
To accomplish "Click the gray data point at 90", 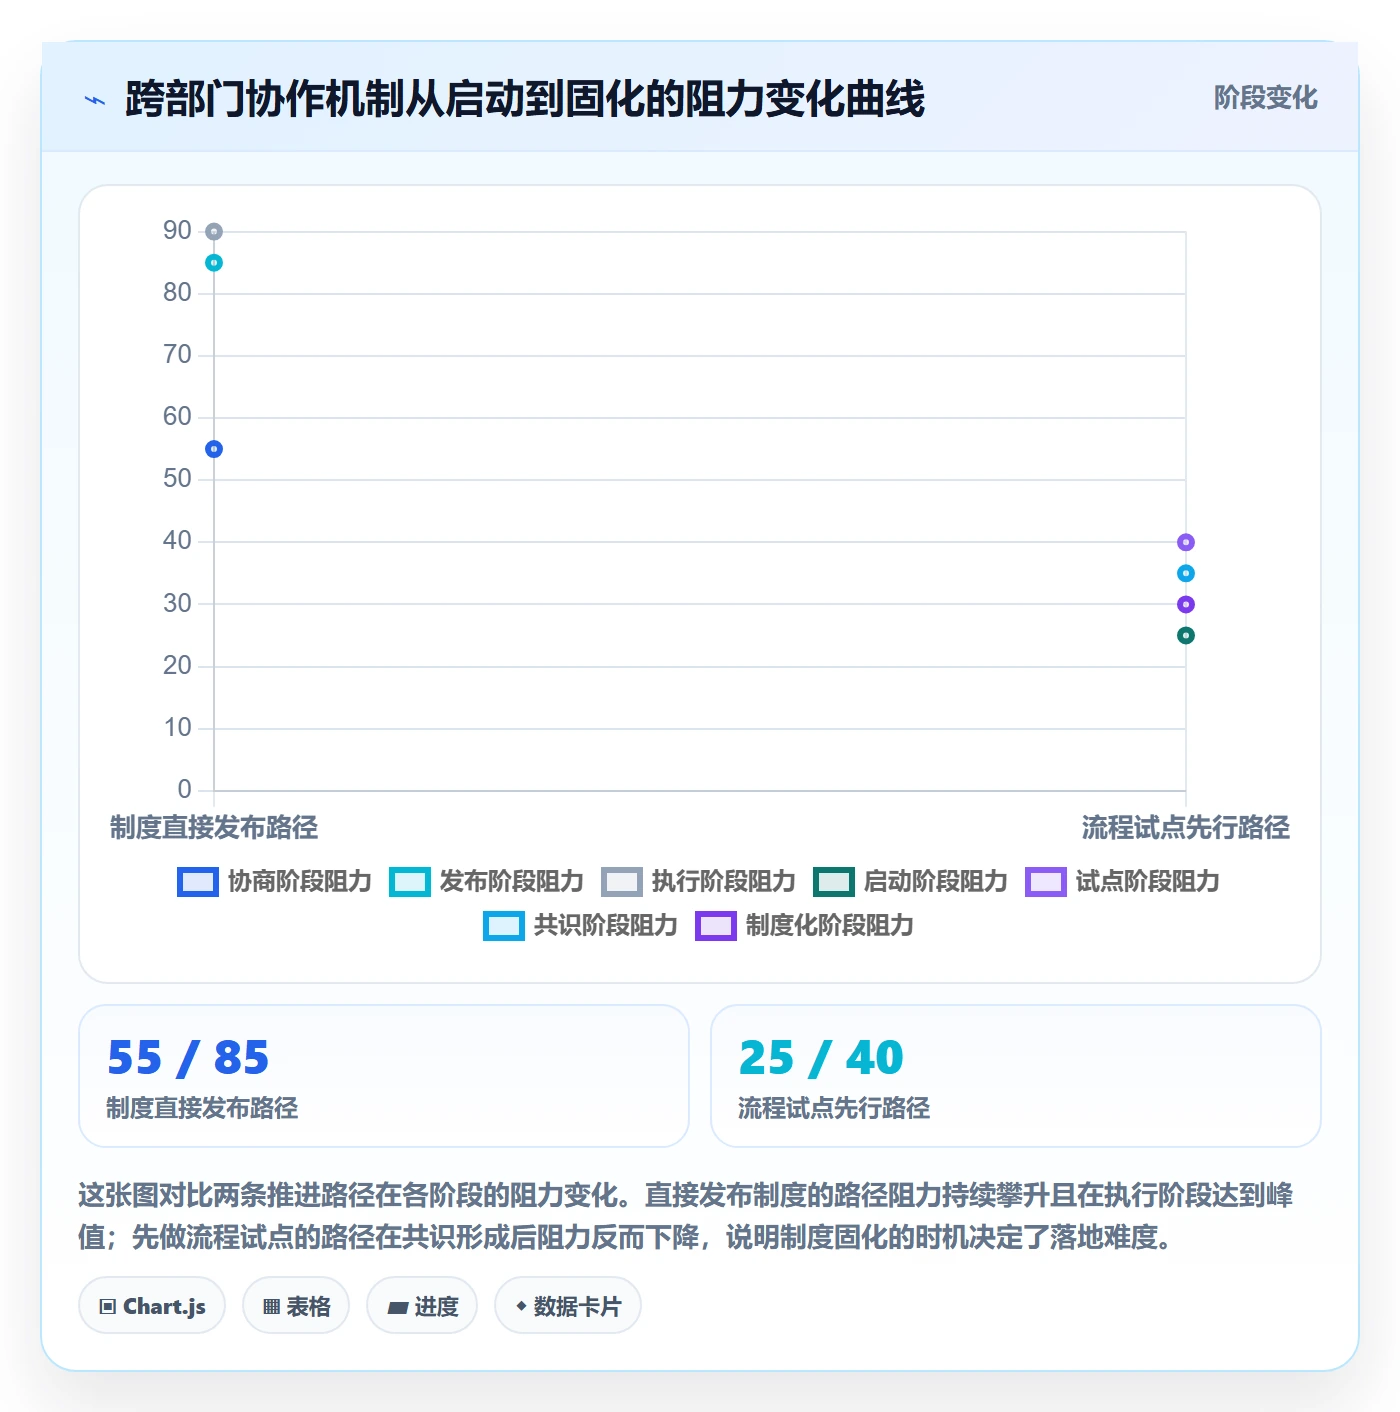I will (x=214, y=232).
